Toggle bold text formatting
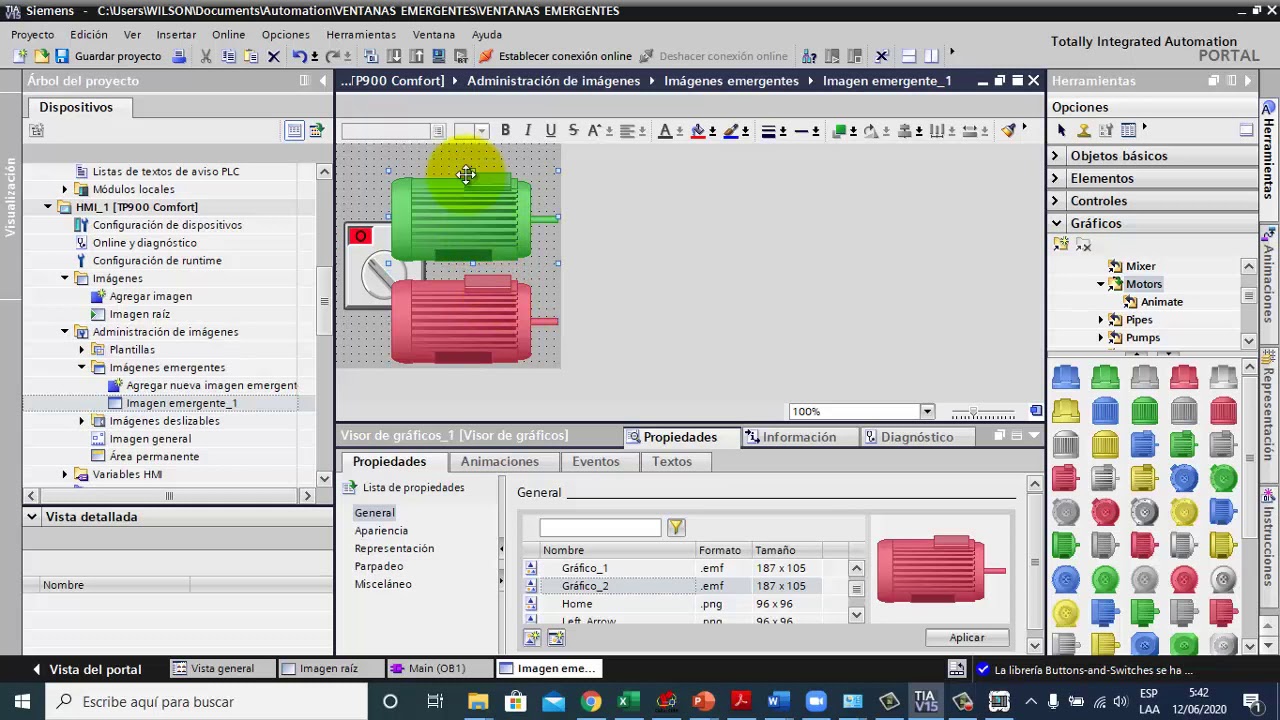The image size is (1280, 720). pyautogui.click(x=505, y=130)
